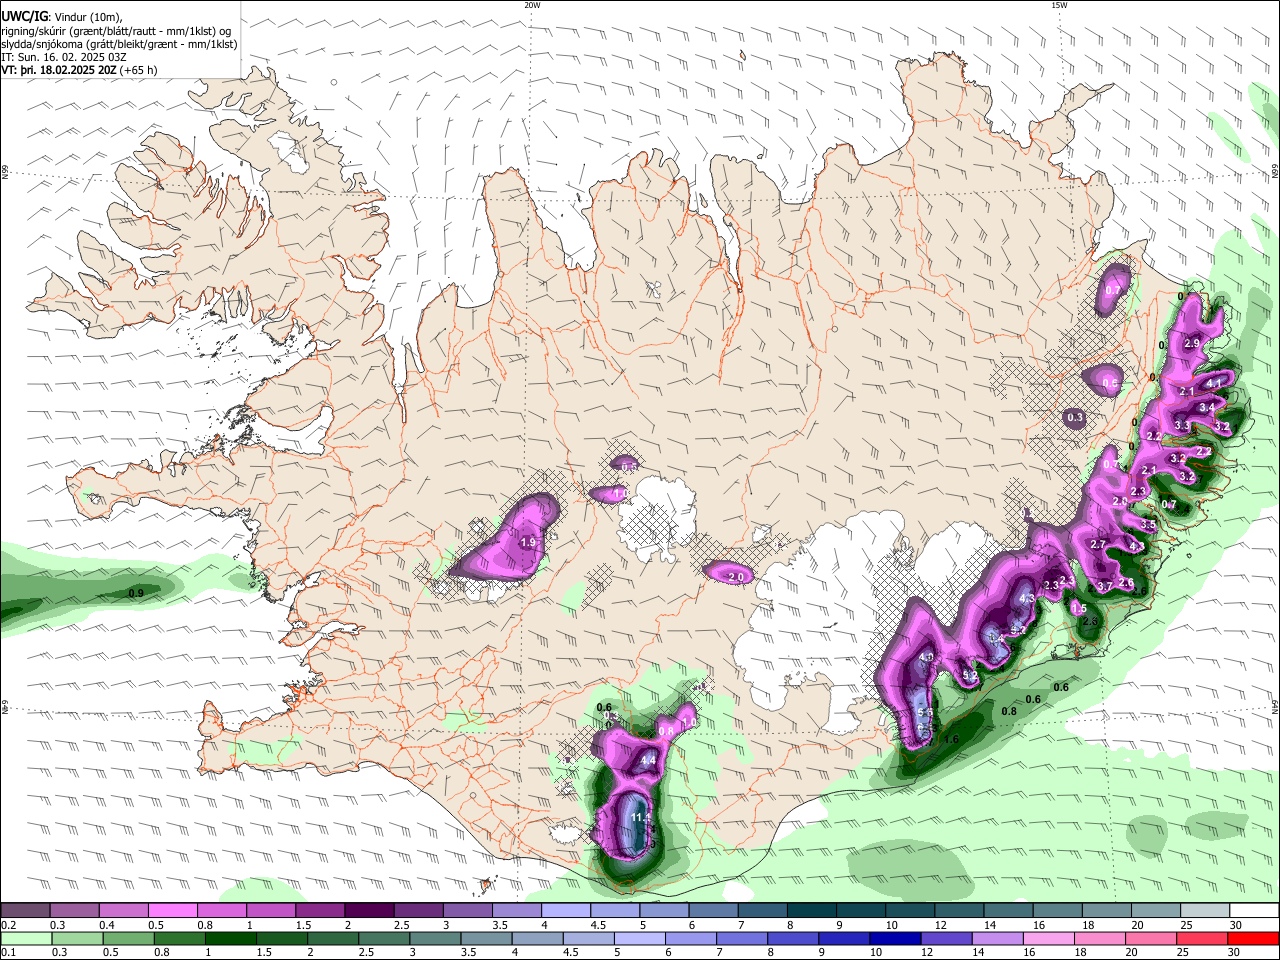Click the '15W' longitude label
Screen dimensions: 1280x960
[1058, 5]
